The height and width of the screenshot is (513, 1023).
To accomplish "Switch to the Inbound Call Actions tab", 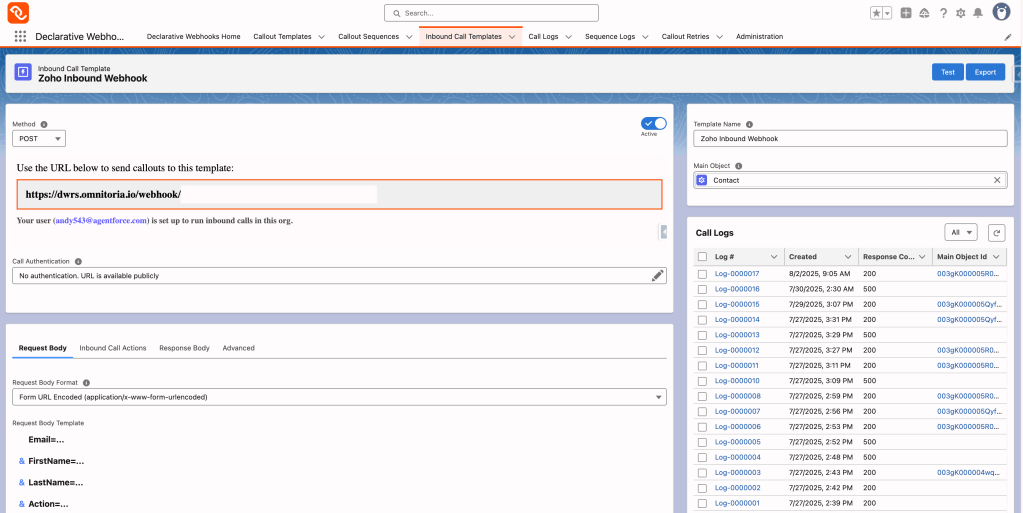I will tap(113, 348).
